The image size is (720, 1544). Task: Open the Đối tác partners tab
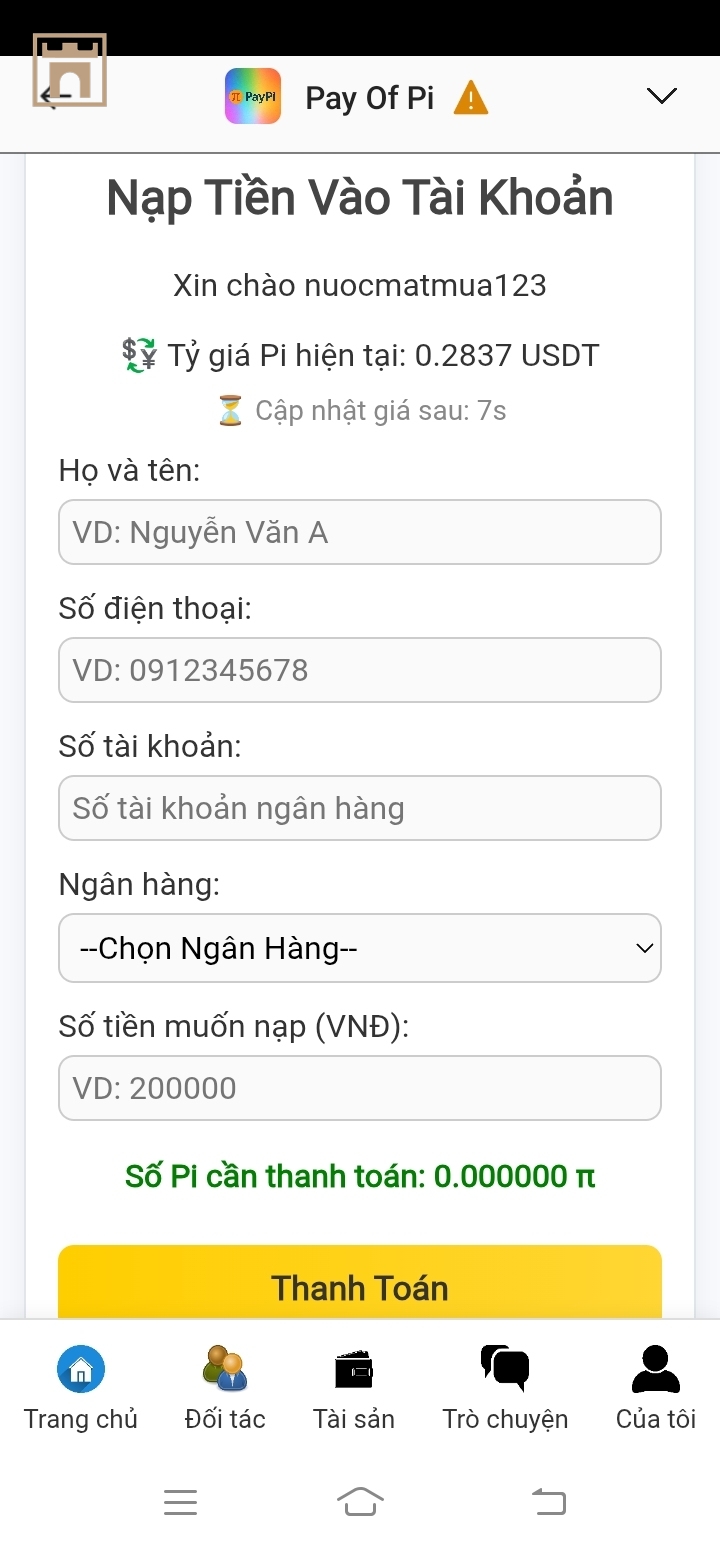(225, 1389)
